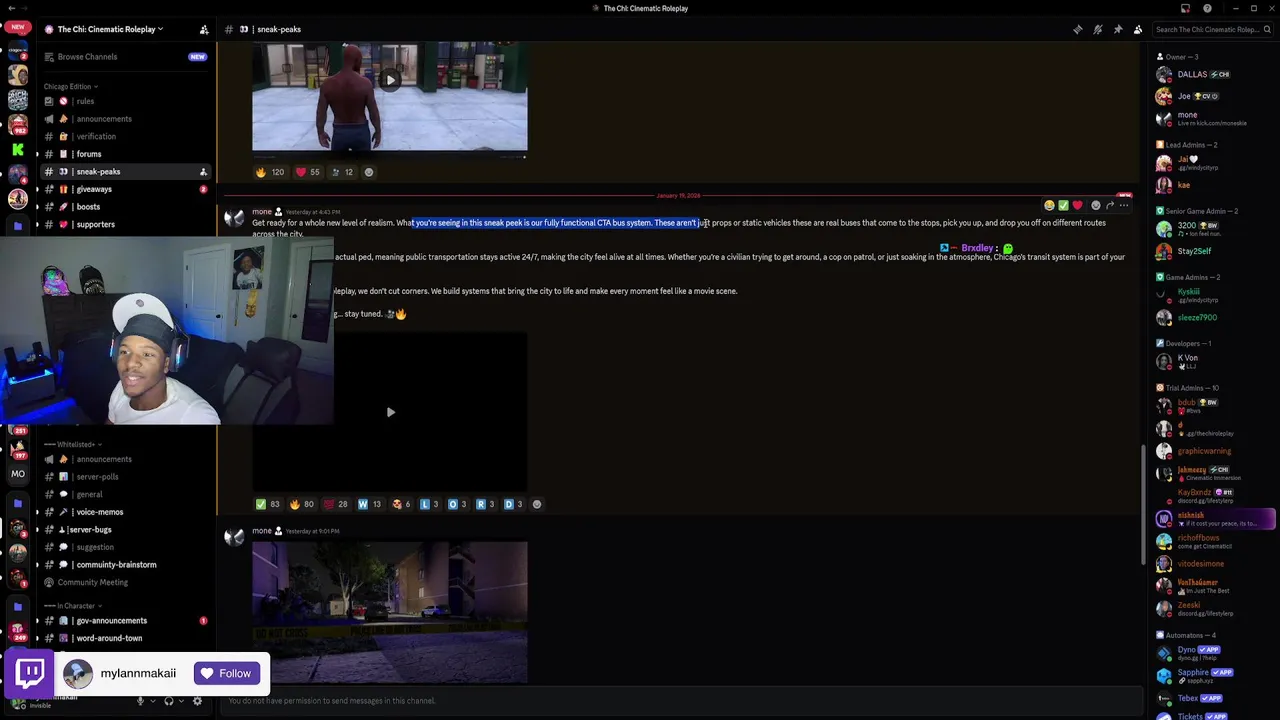Show pinned messages

tap(1118, 29)
